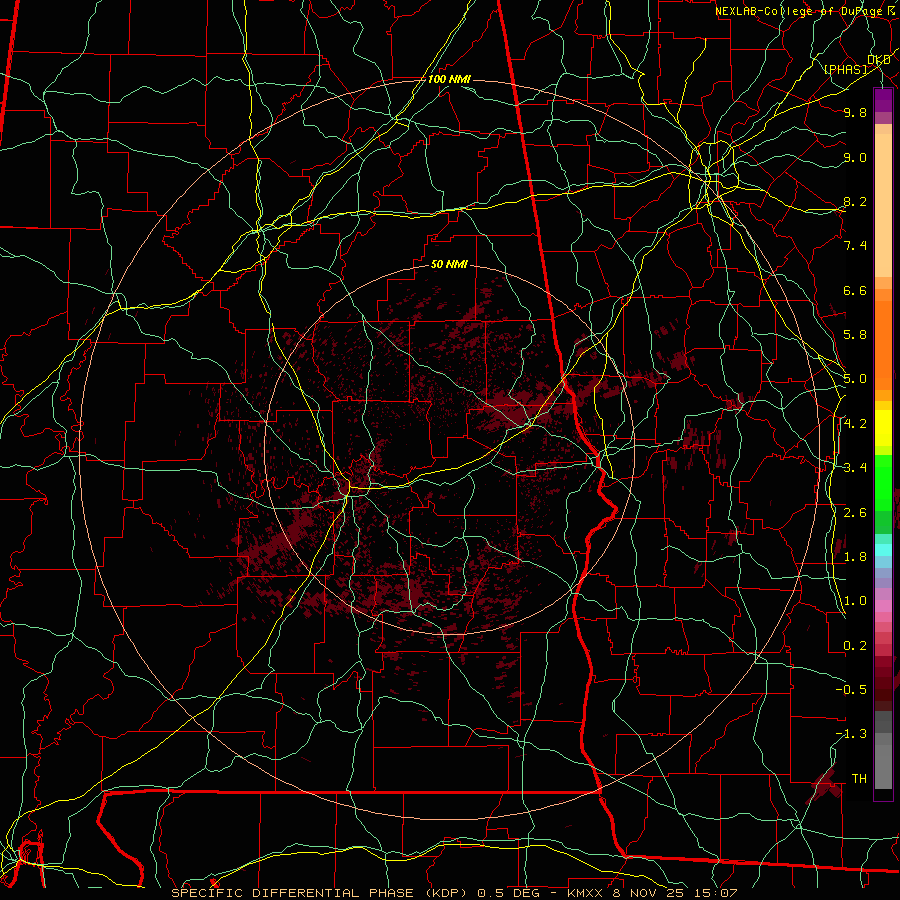Viewport: 900px width, 900px height.
Task: Click the 0.2 value on the scale
Action: 855,646
